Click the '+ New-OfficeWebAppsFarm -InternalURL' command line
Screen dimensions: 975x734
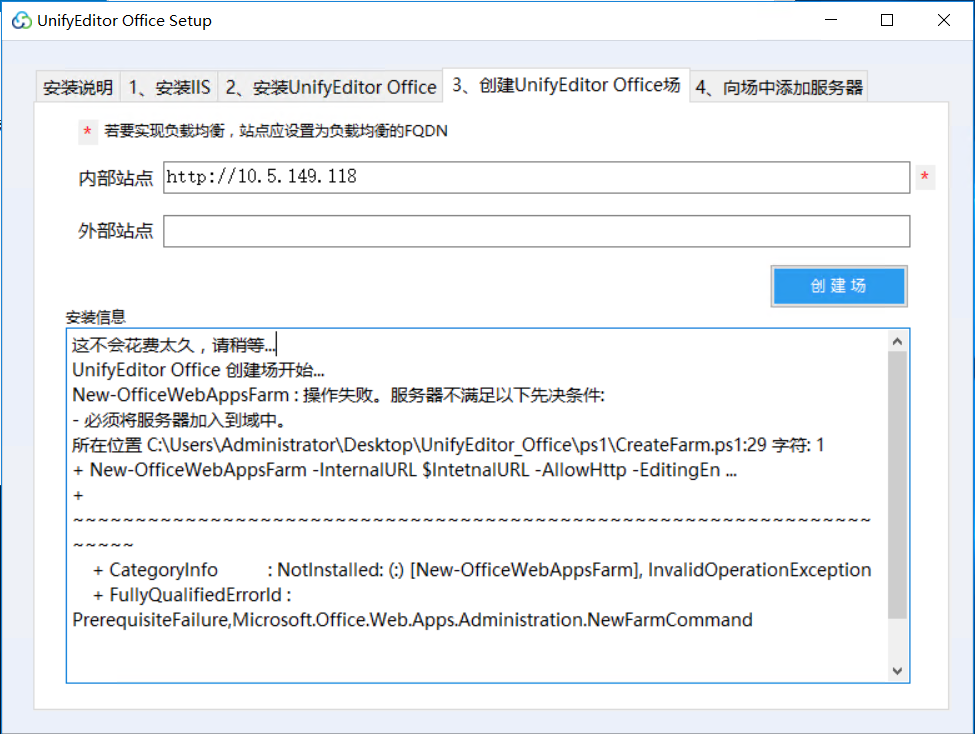pyautogui.click(x=405, y=470)
